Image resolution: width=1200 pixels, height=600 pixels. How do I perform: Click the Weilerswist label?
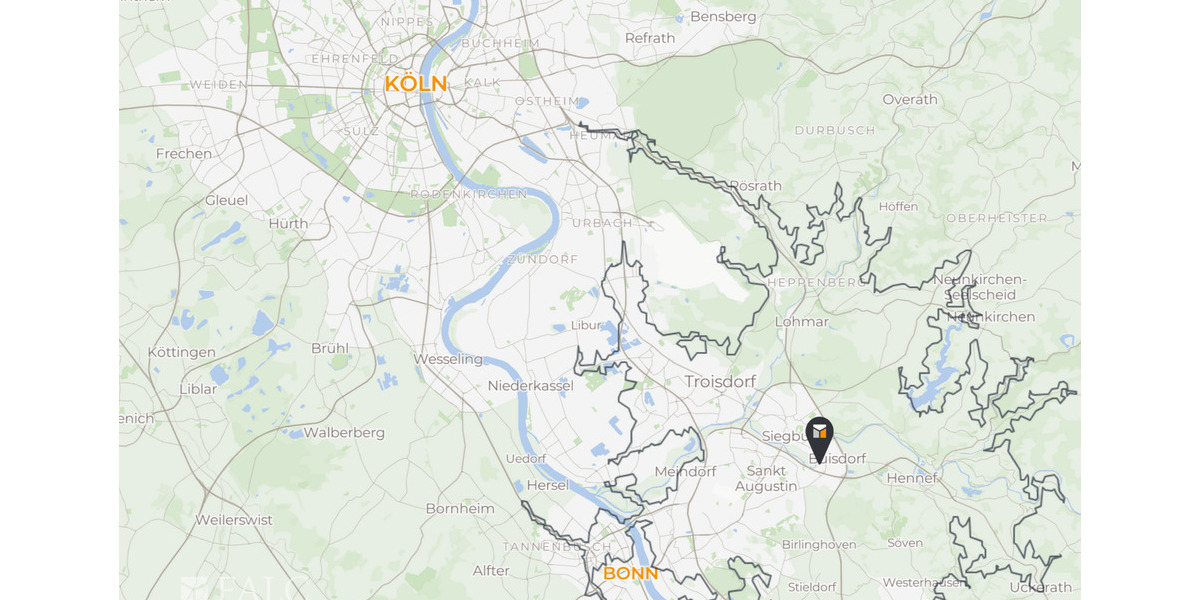234,521
